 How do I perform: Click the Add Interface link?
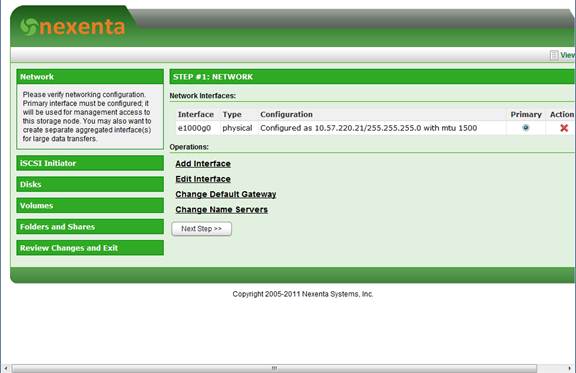point(203,164)
